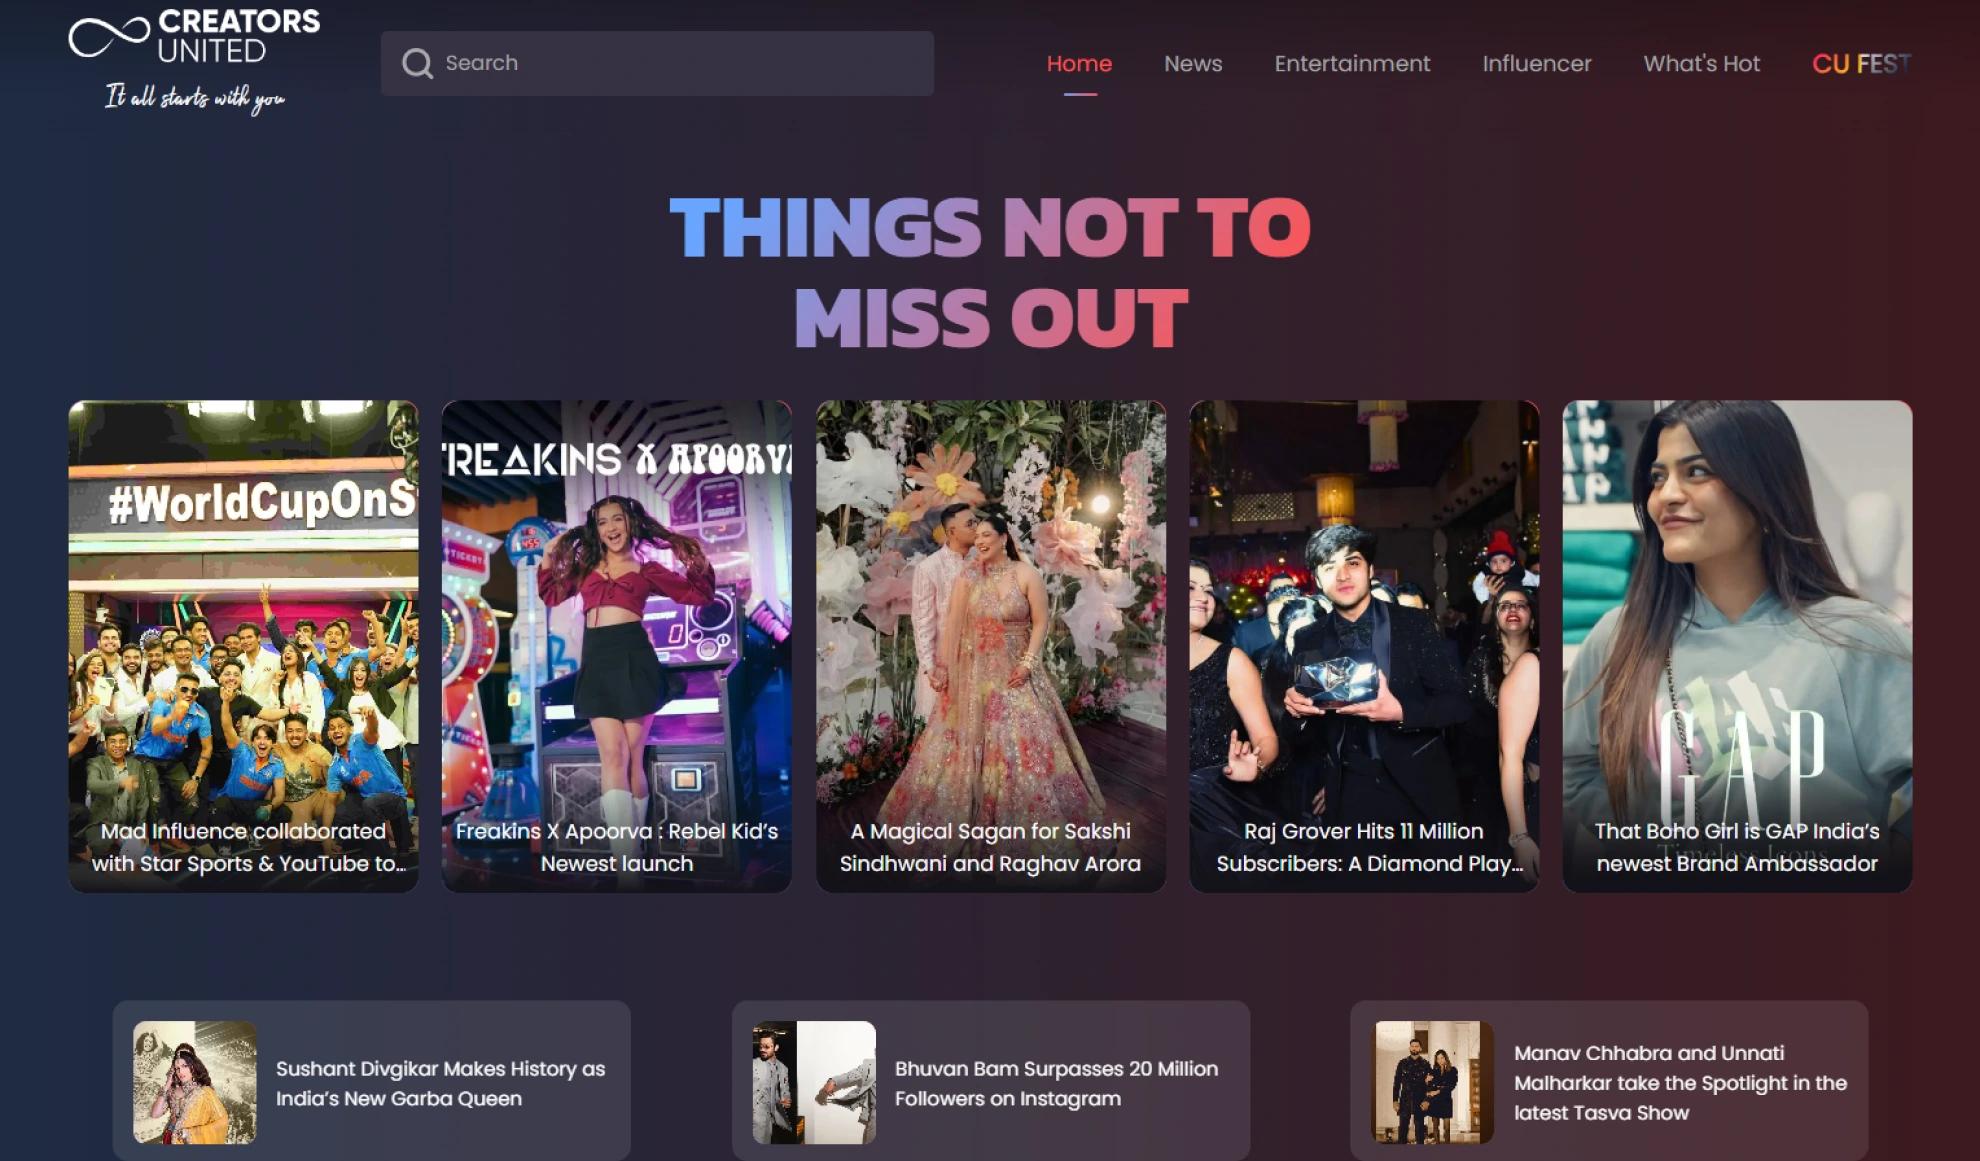
Task: Click Sushant Divgikar article thumbnail
Action: pos(195,1082)
